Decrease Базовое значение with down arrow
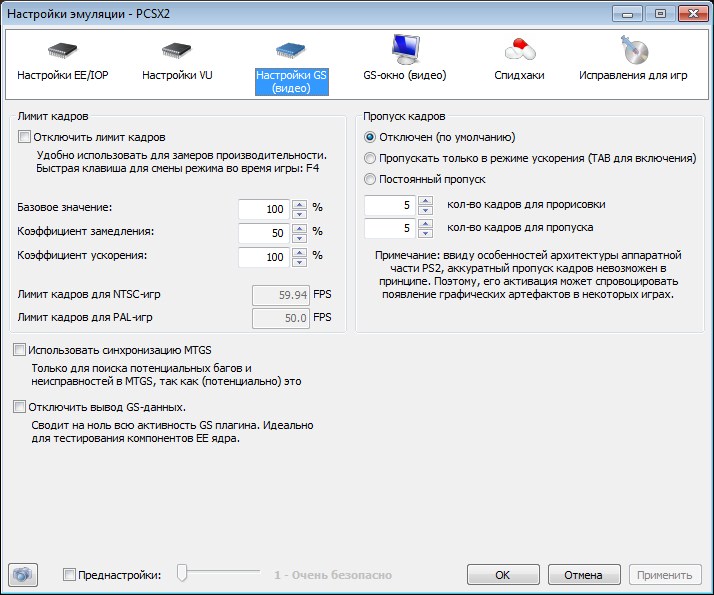The height and width of the screenshot is (595, 714). click(x=299, y=214)
